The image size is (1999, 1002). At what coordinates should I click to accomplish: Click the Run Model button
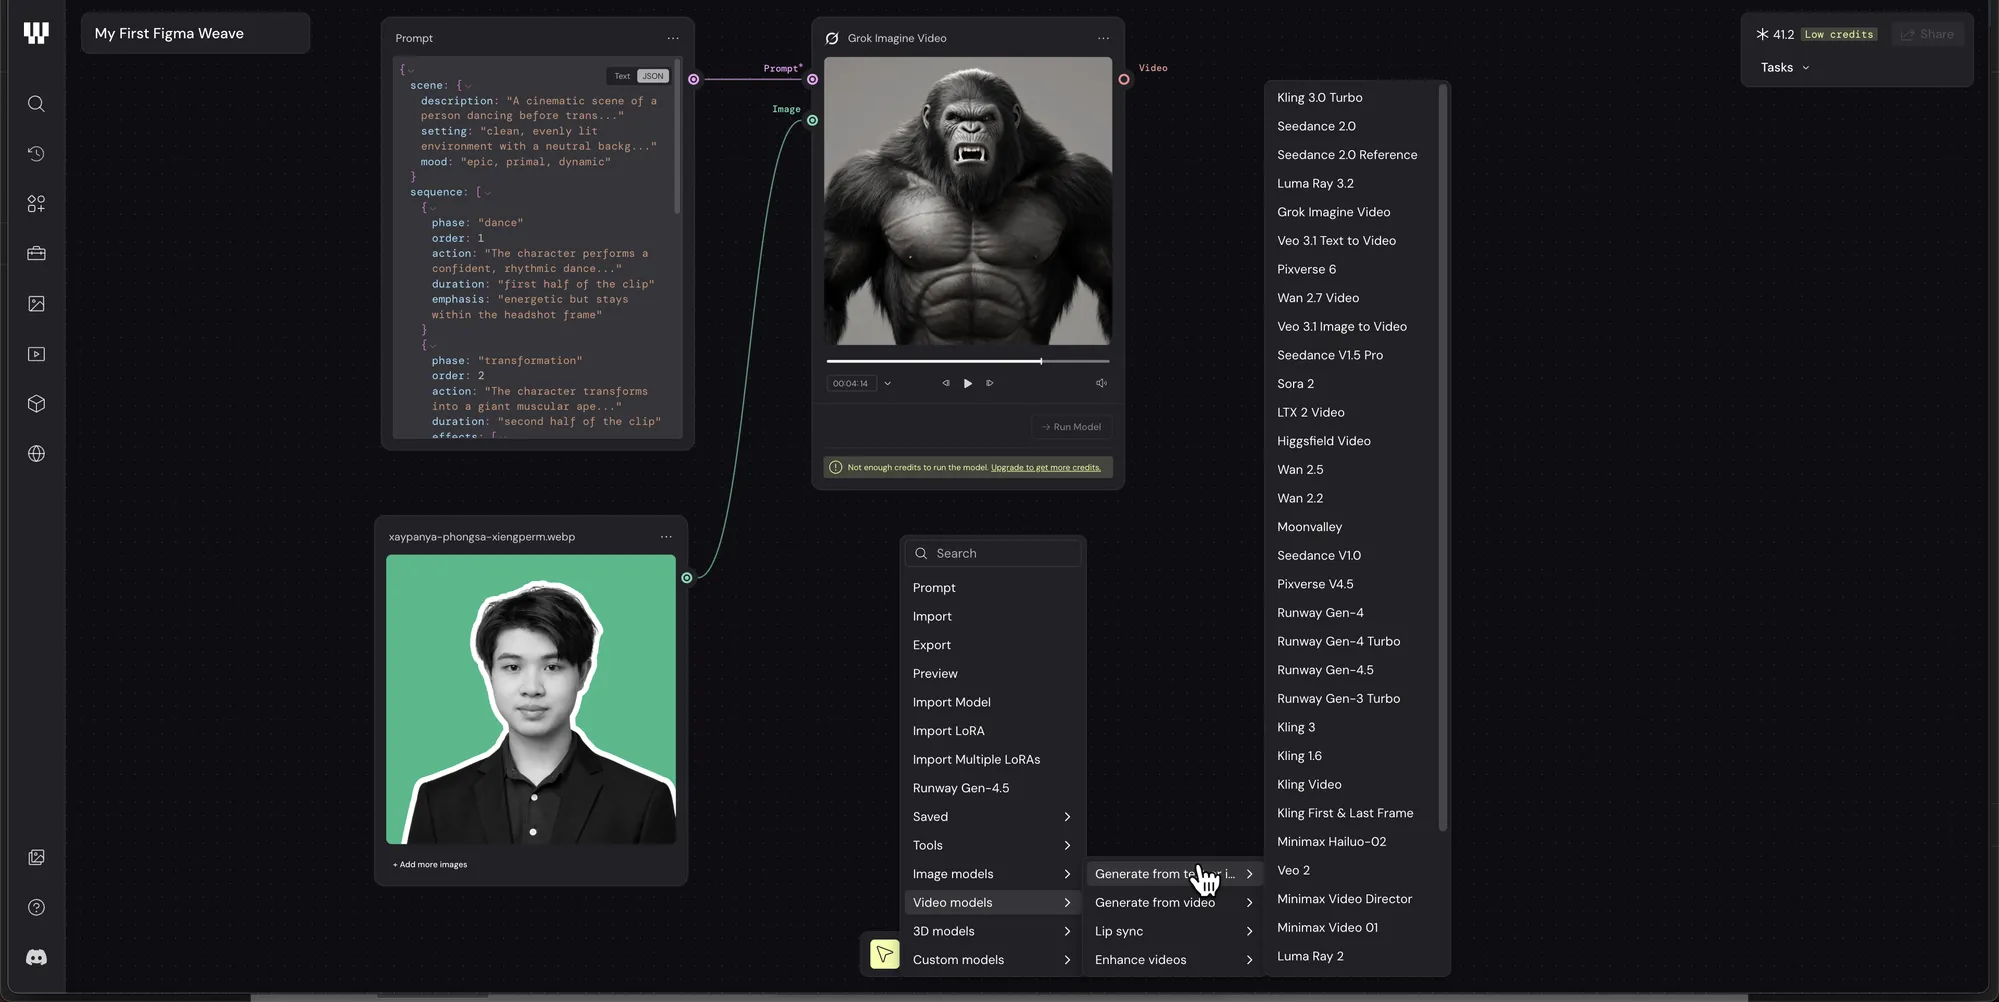pyautogui.click(x=1071, y=427)
